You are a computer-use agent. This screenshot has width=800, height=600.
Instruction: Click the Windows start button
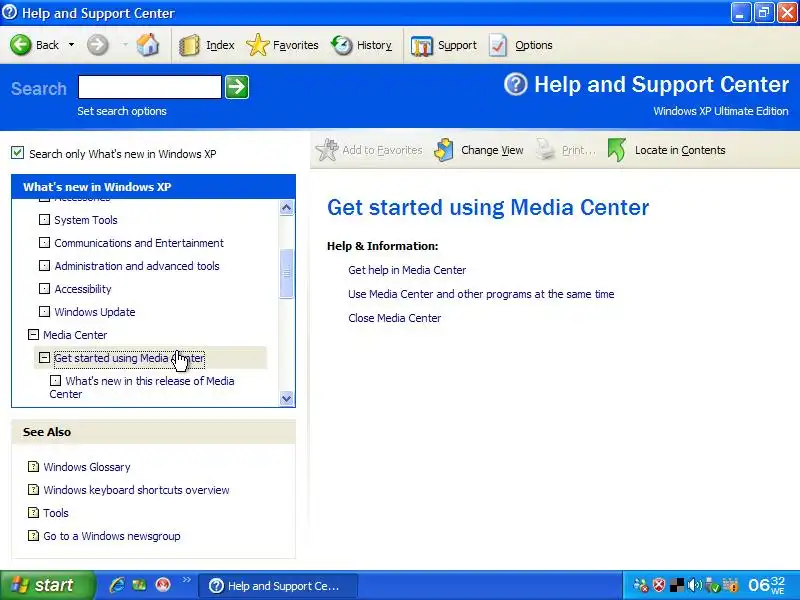(46, 585)
